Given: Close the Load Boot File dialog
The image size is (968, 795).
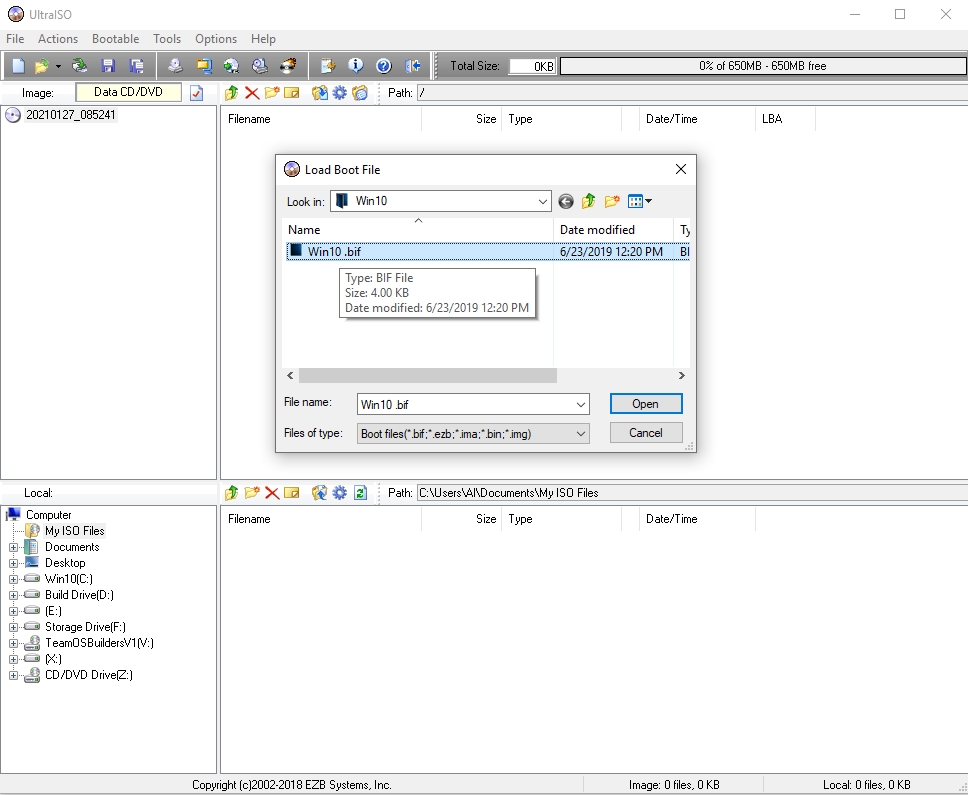Looking at the screenshot, I should 680,169.
